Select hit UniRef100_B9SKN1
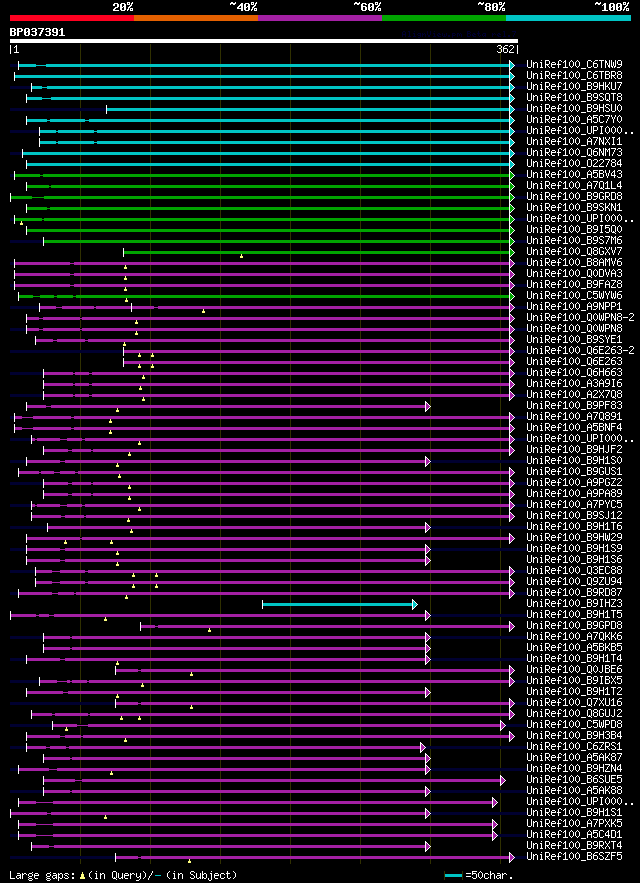This screenshot has height=883, width=640. [574, 207]
